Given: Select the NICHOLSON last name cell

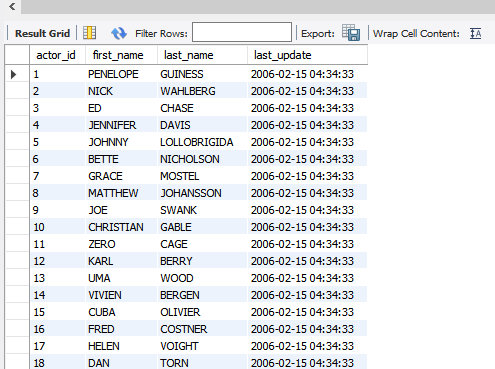Looking at the screenshot, I should pyautogui.click(x=202, y=159).
